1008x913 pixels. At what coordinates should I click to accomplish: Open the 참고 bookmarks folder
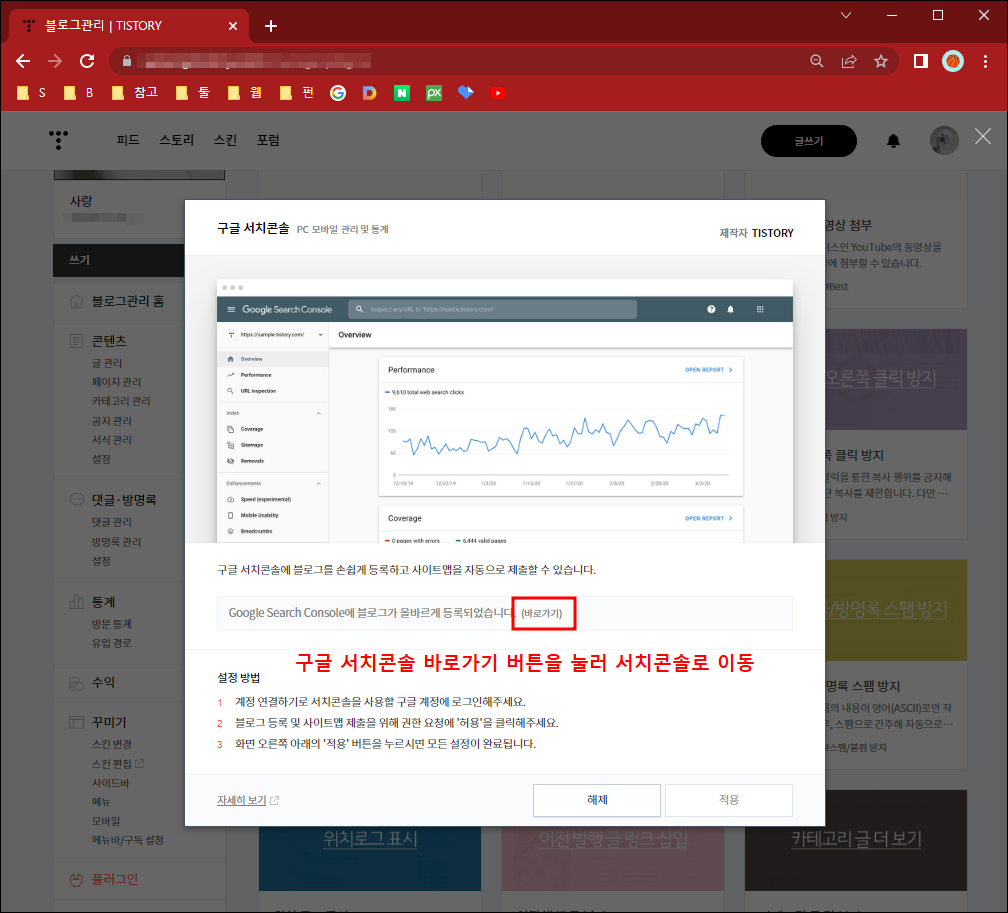point(133,91)
